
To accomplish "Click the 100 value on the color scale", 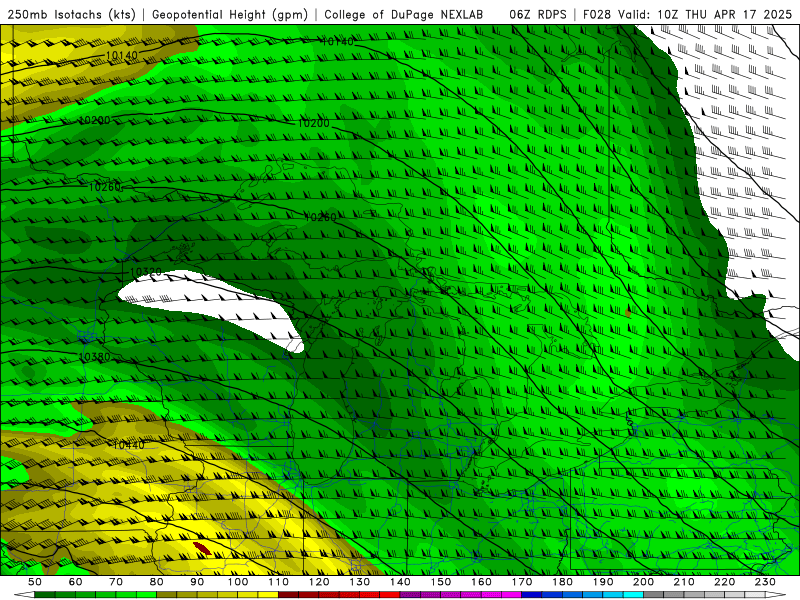I will [x=238, y=582].
